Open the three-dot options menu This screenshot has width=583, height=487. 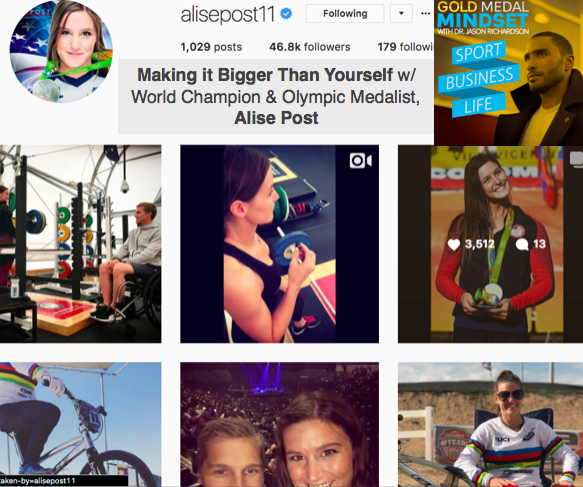[x=425, y=13]
